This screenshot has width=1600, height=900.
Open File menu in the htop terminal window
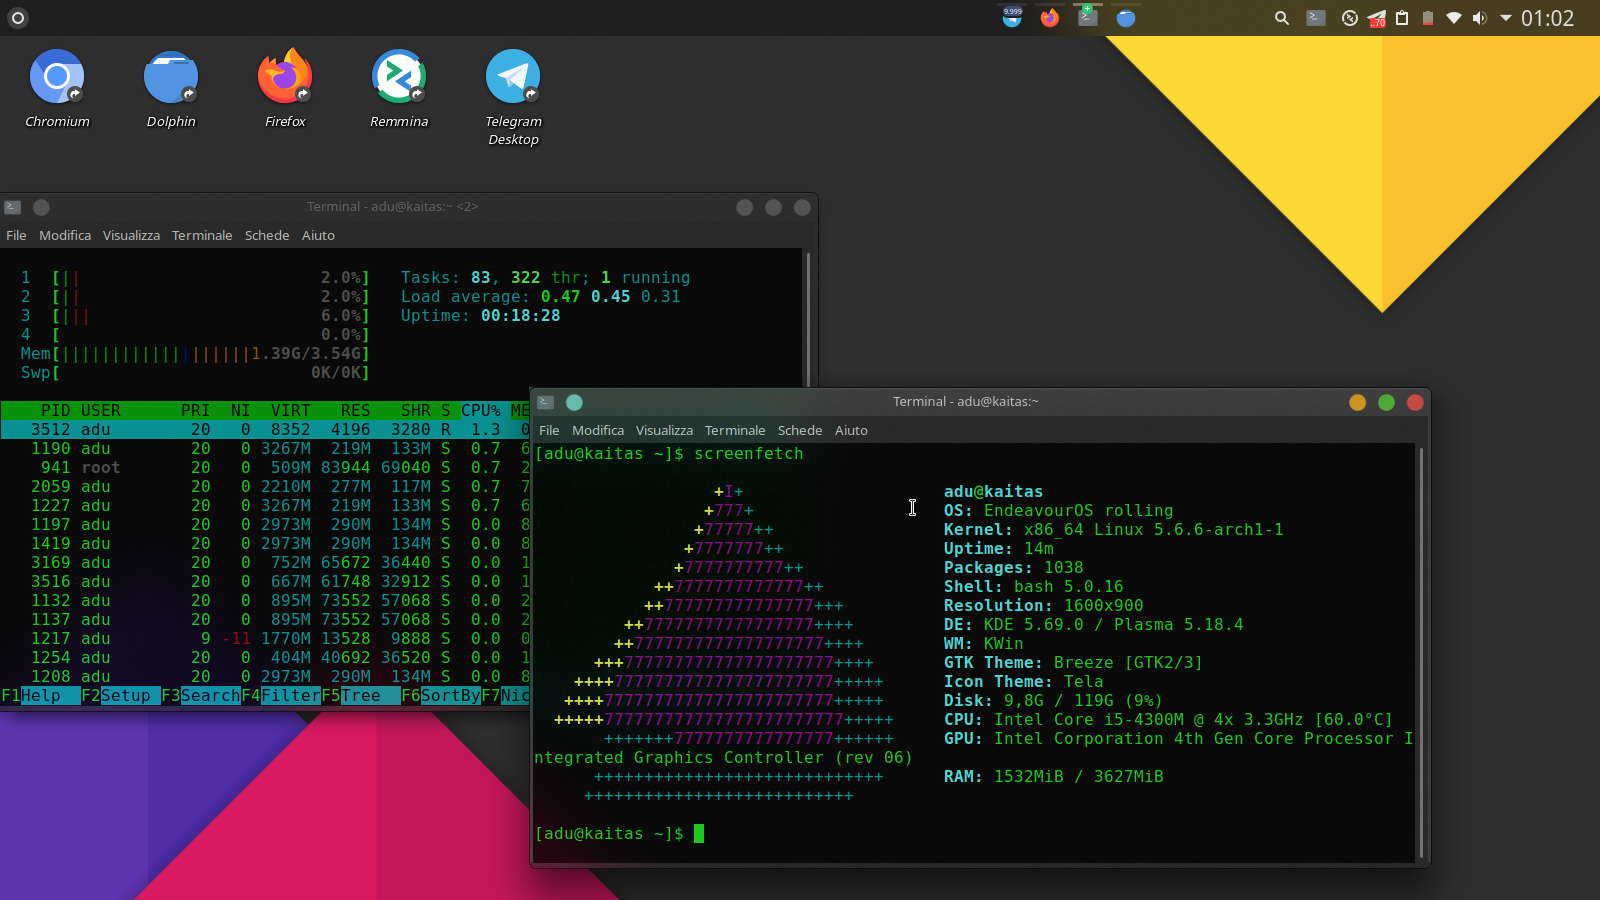[x=16, y=235]
